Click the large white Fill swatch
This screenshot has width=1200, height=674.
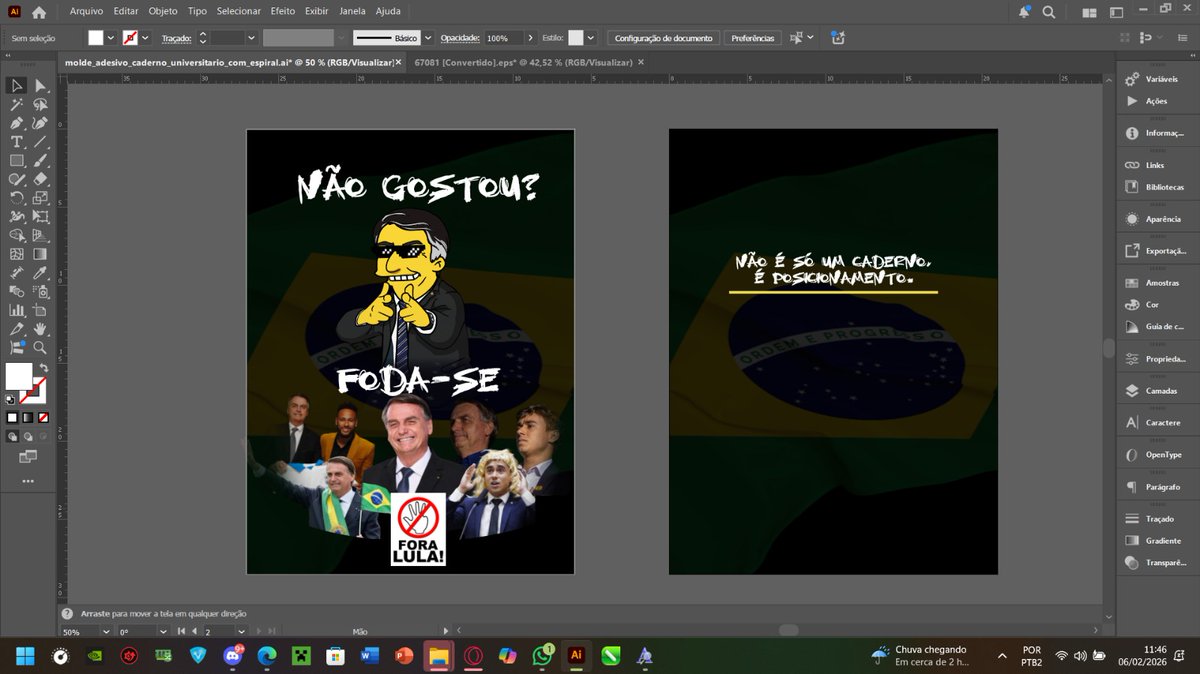(x=18, y=376)
